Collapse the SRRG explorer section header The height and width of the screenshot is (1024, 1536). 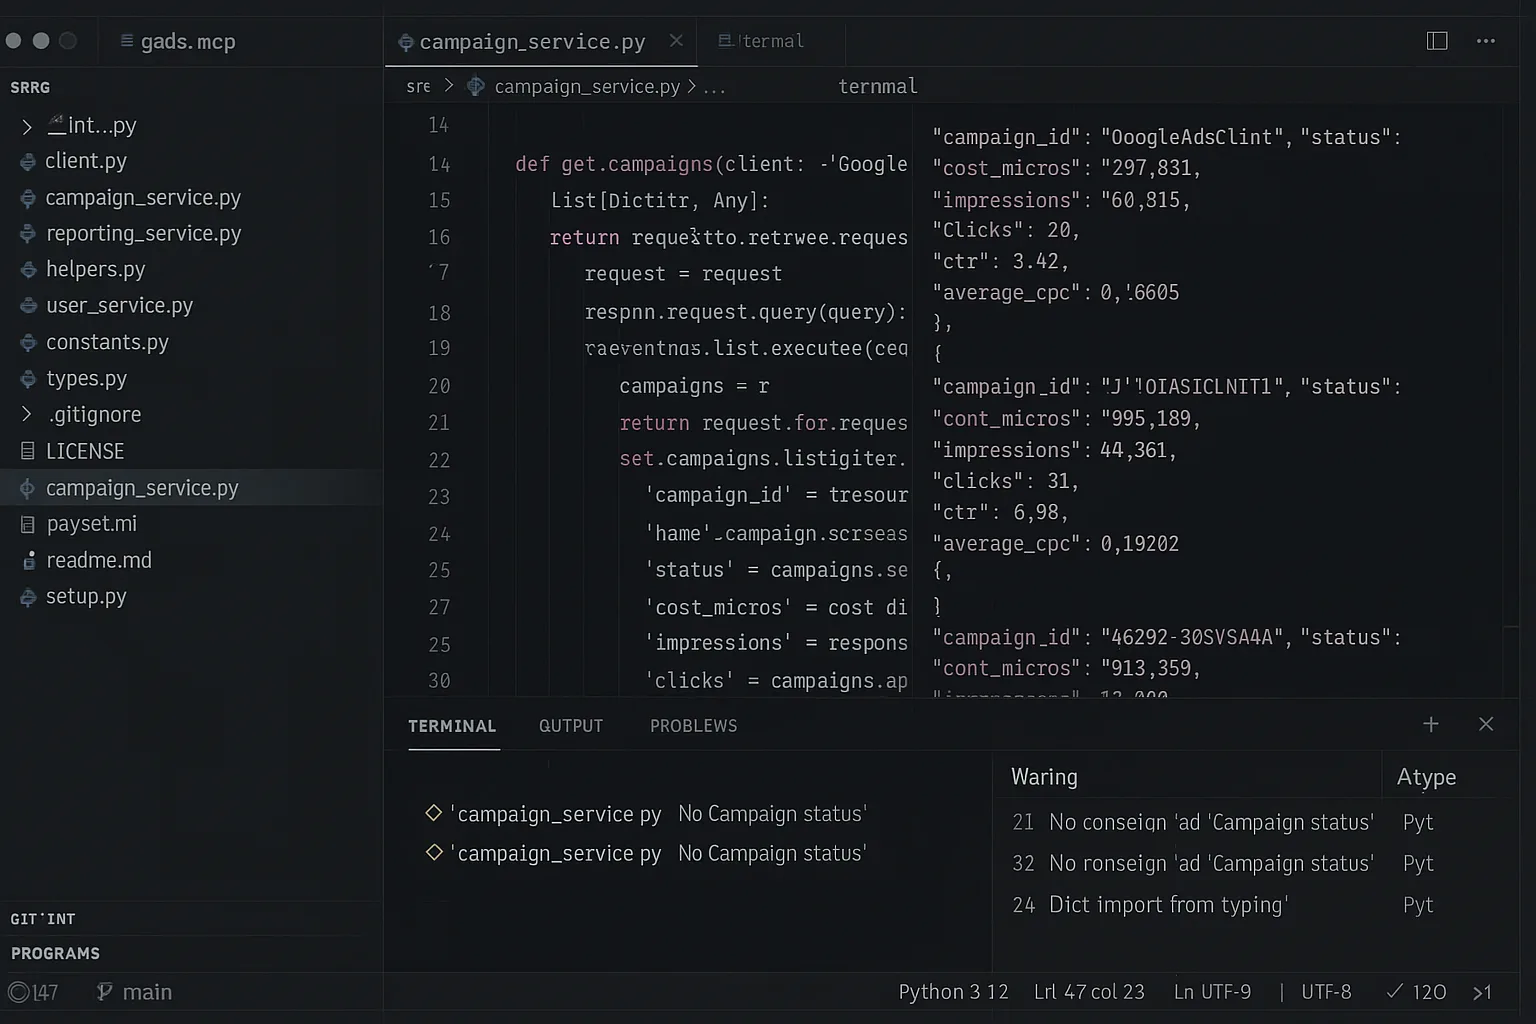pyautogui.click(x=30, y=88)
